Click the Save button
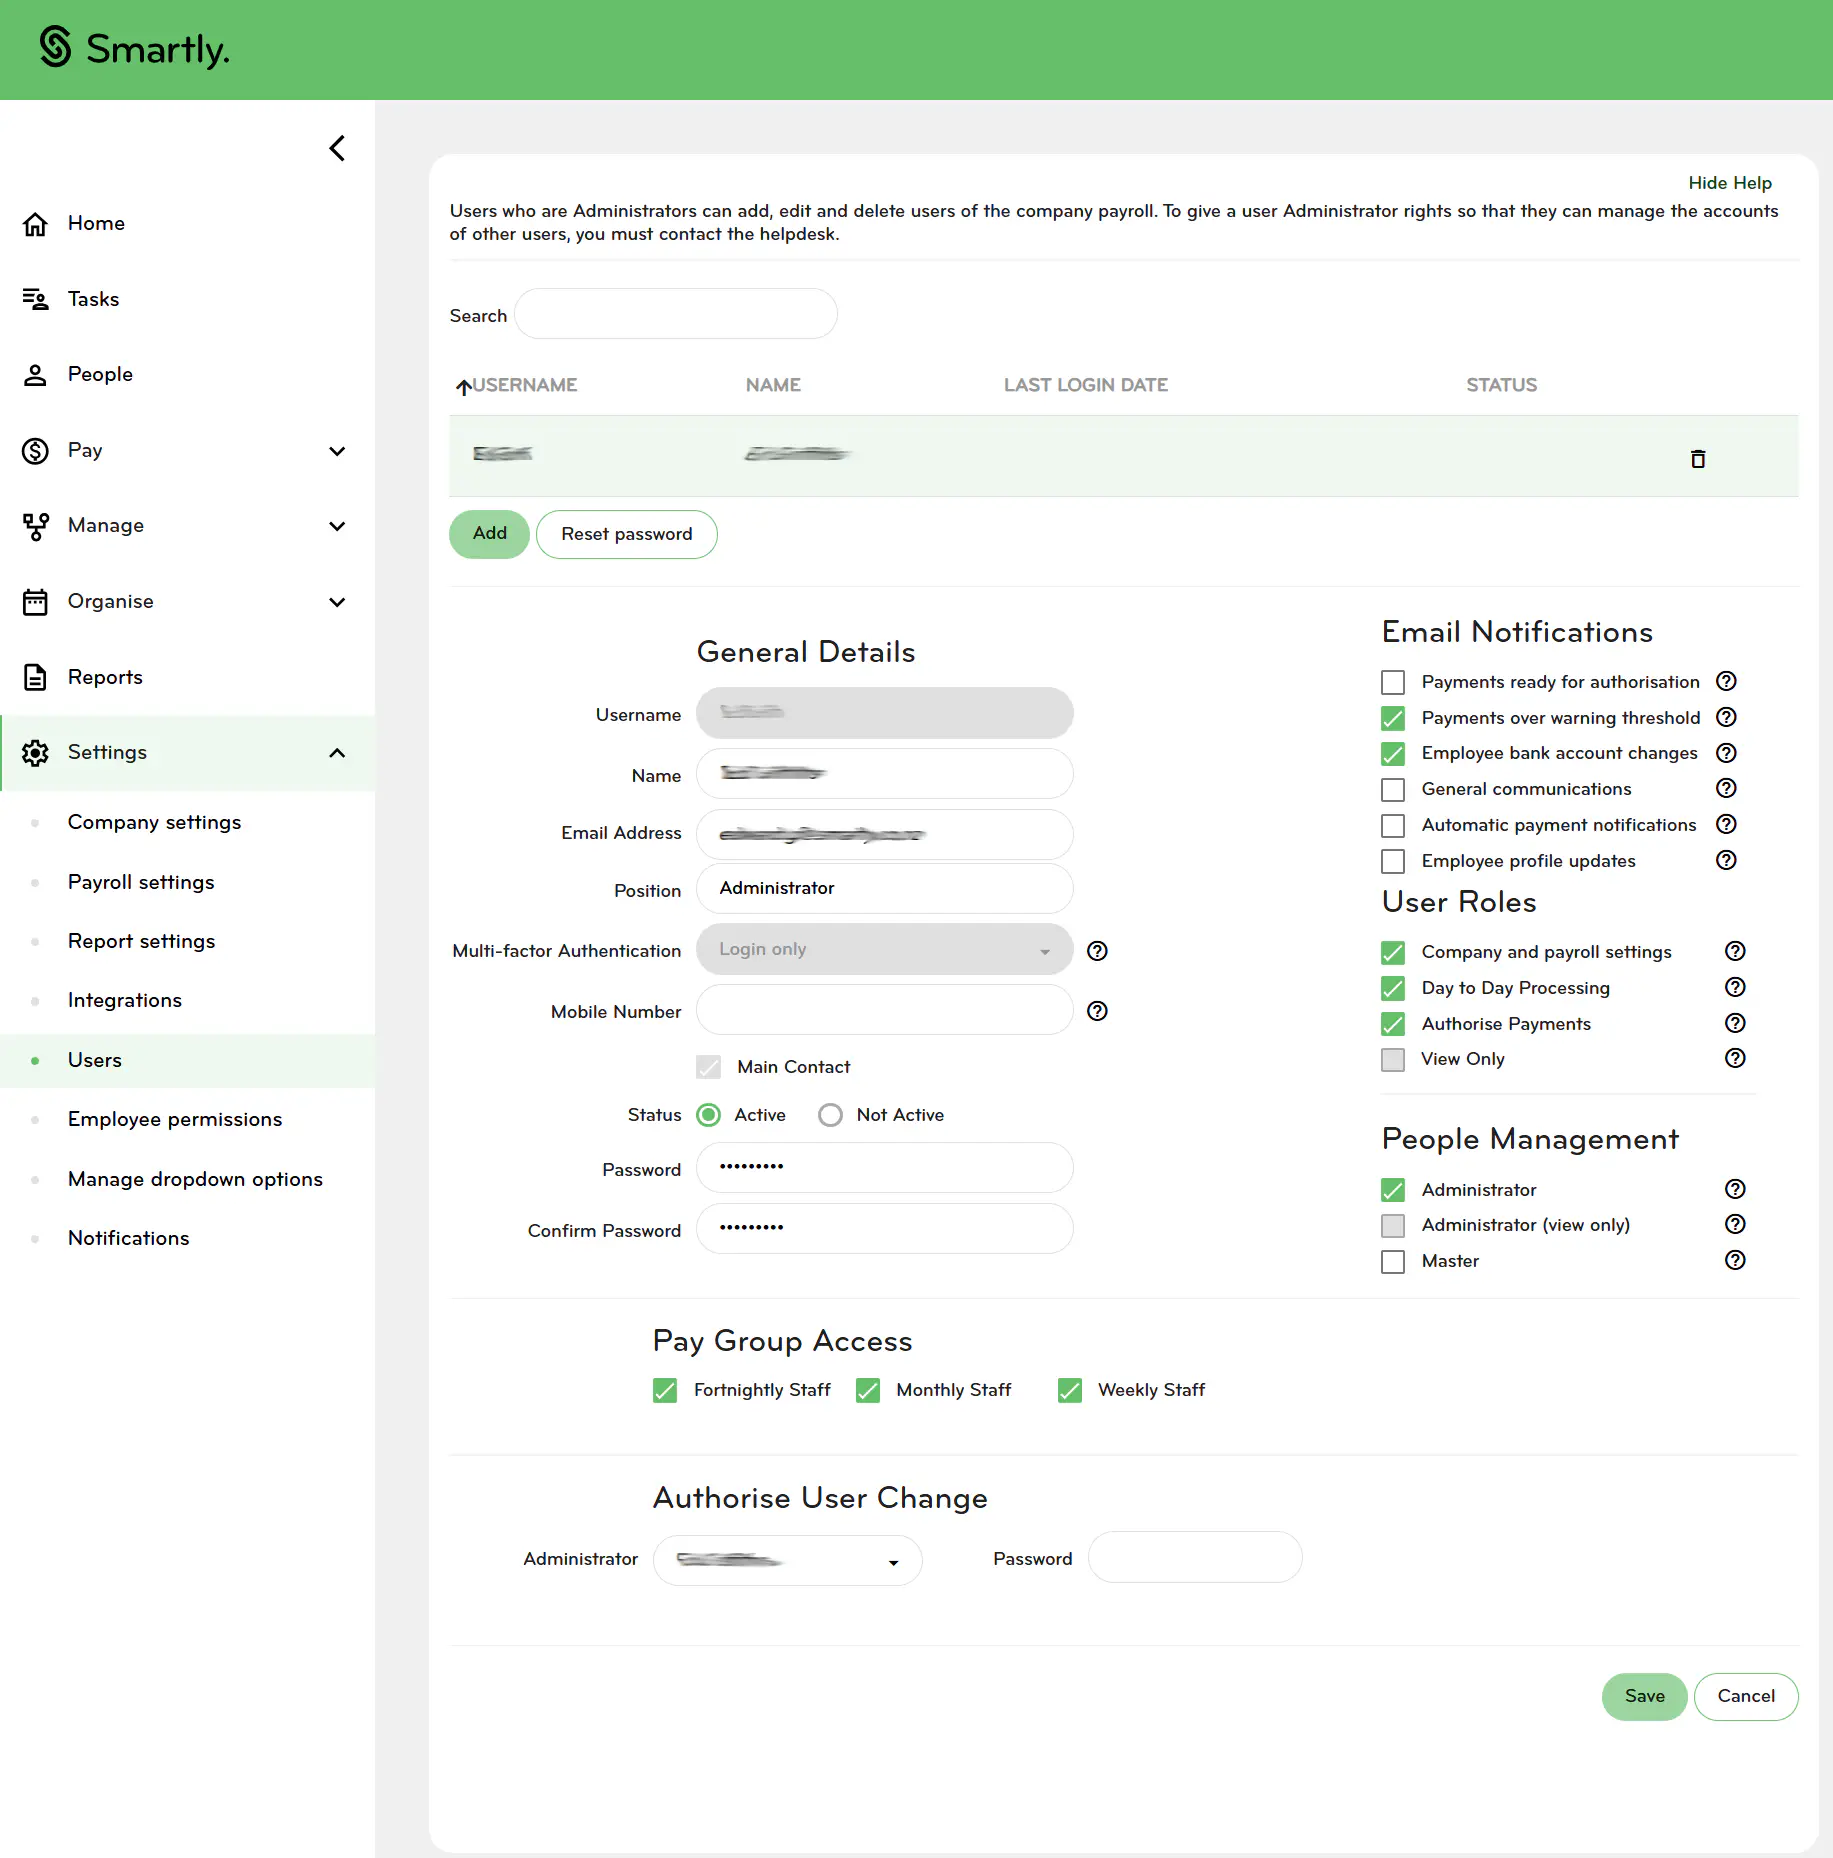Screen dimensions: 1833x1858 [1645, 1696]
